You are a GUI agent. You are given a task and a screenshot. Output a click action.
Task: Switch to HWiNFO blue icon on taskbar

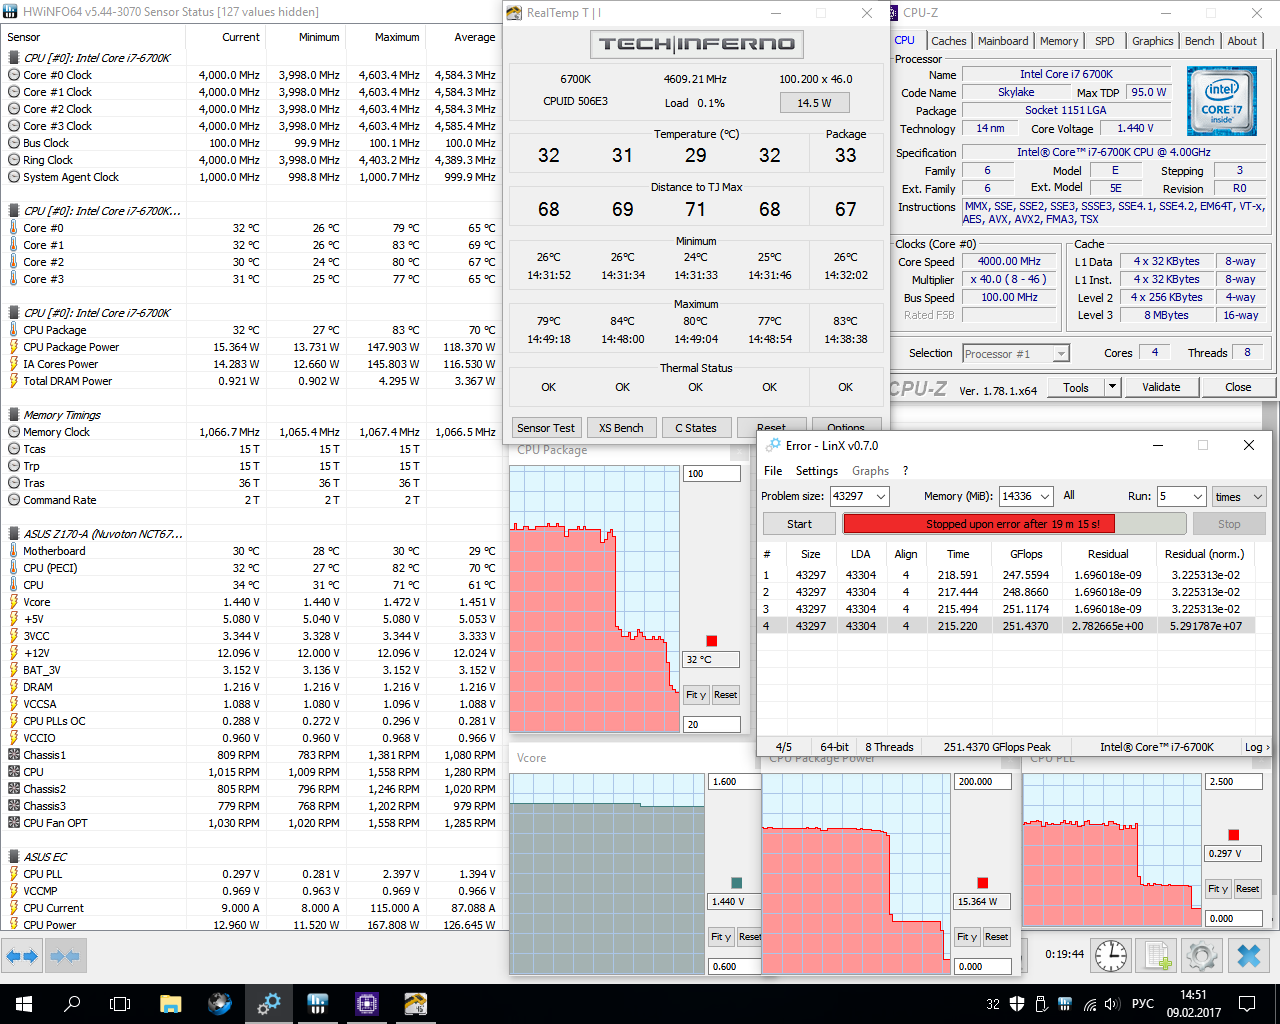[317, 1003]
